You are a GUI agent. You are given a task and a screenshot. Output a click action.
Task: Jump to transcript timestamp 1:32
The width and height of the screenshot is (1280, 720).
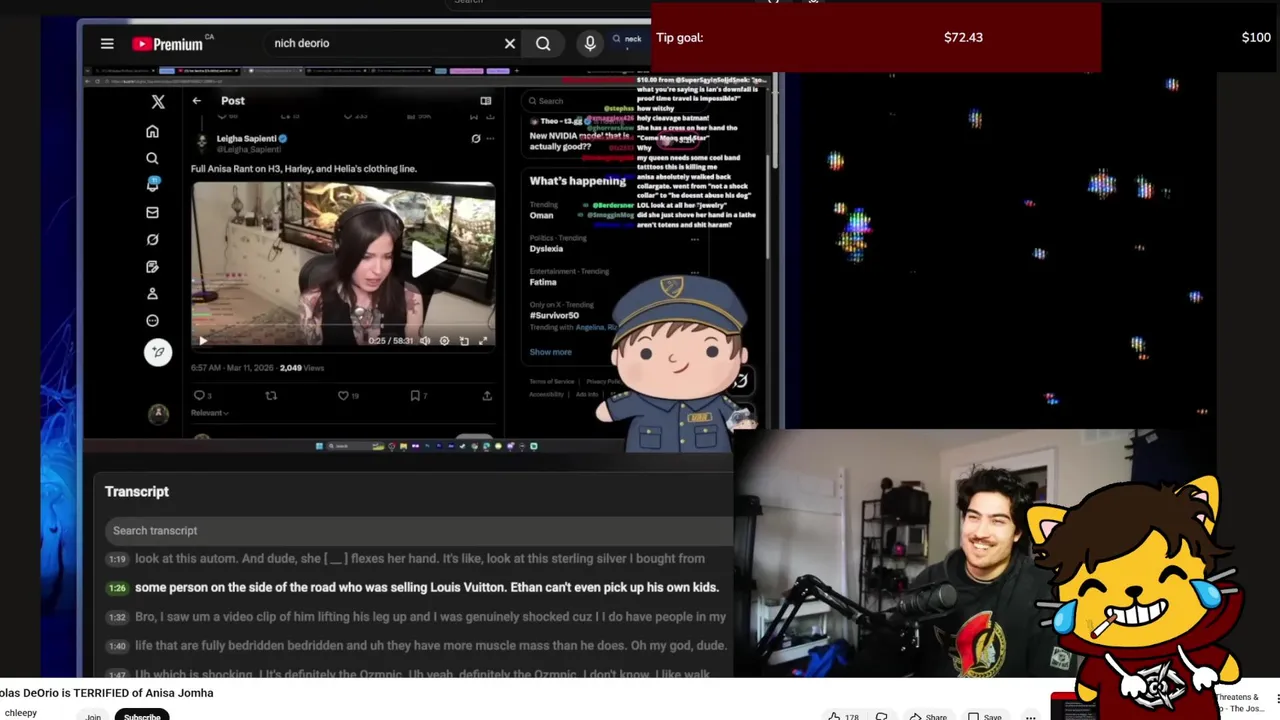tap(117, 617)
